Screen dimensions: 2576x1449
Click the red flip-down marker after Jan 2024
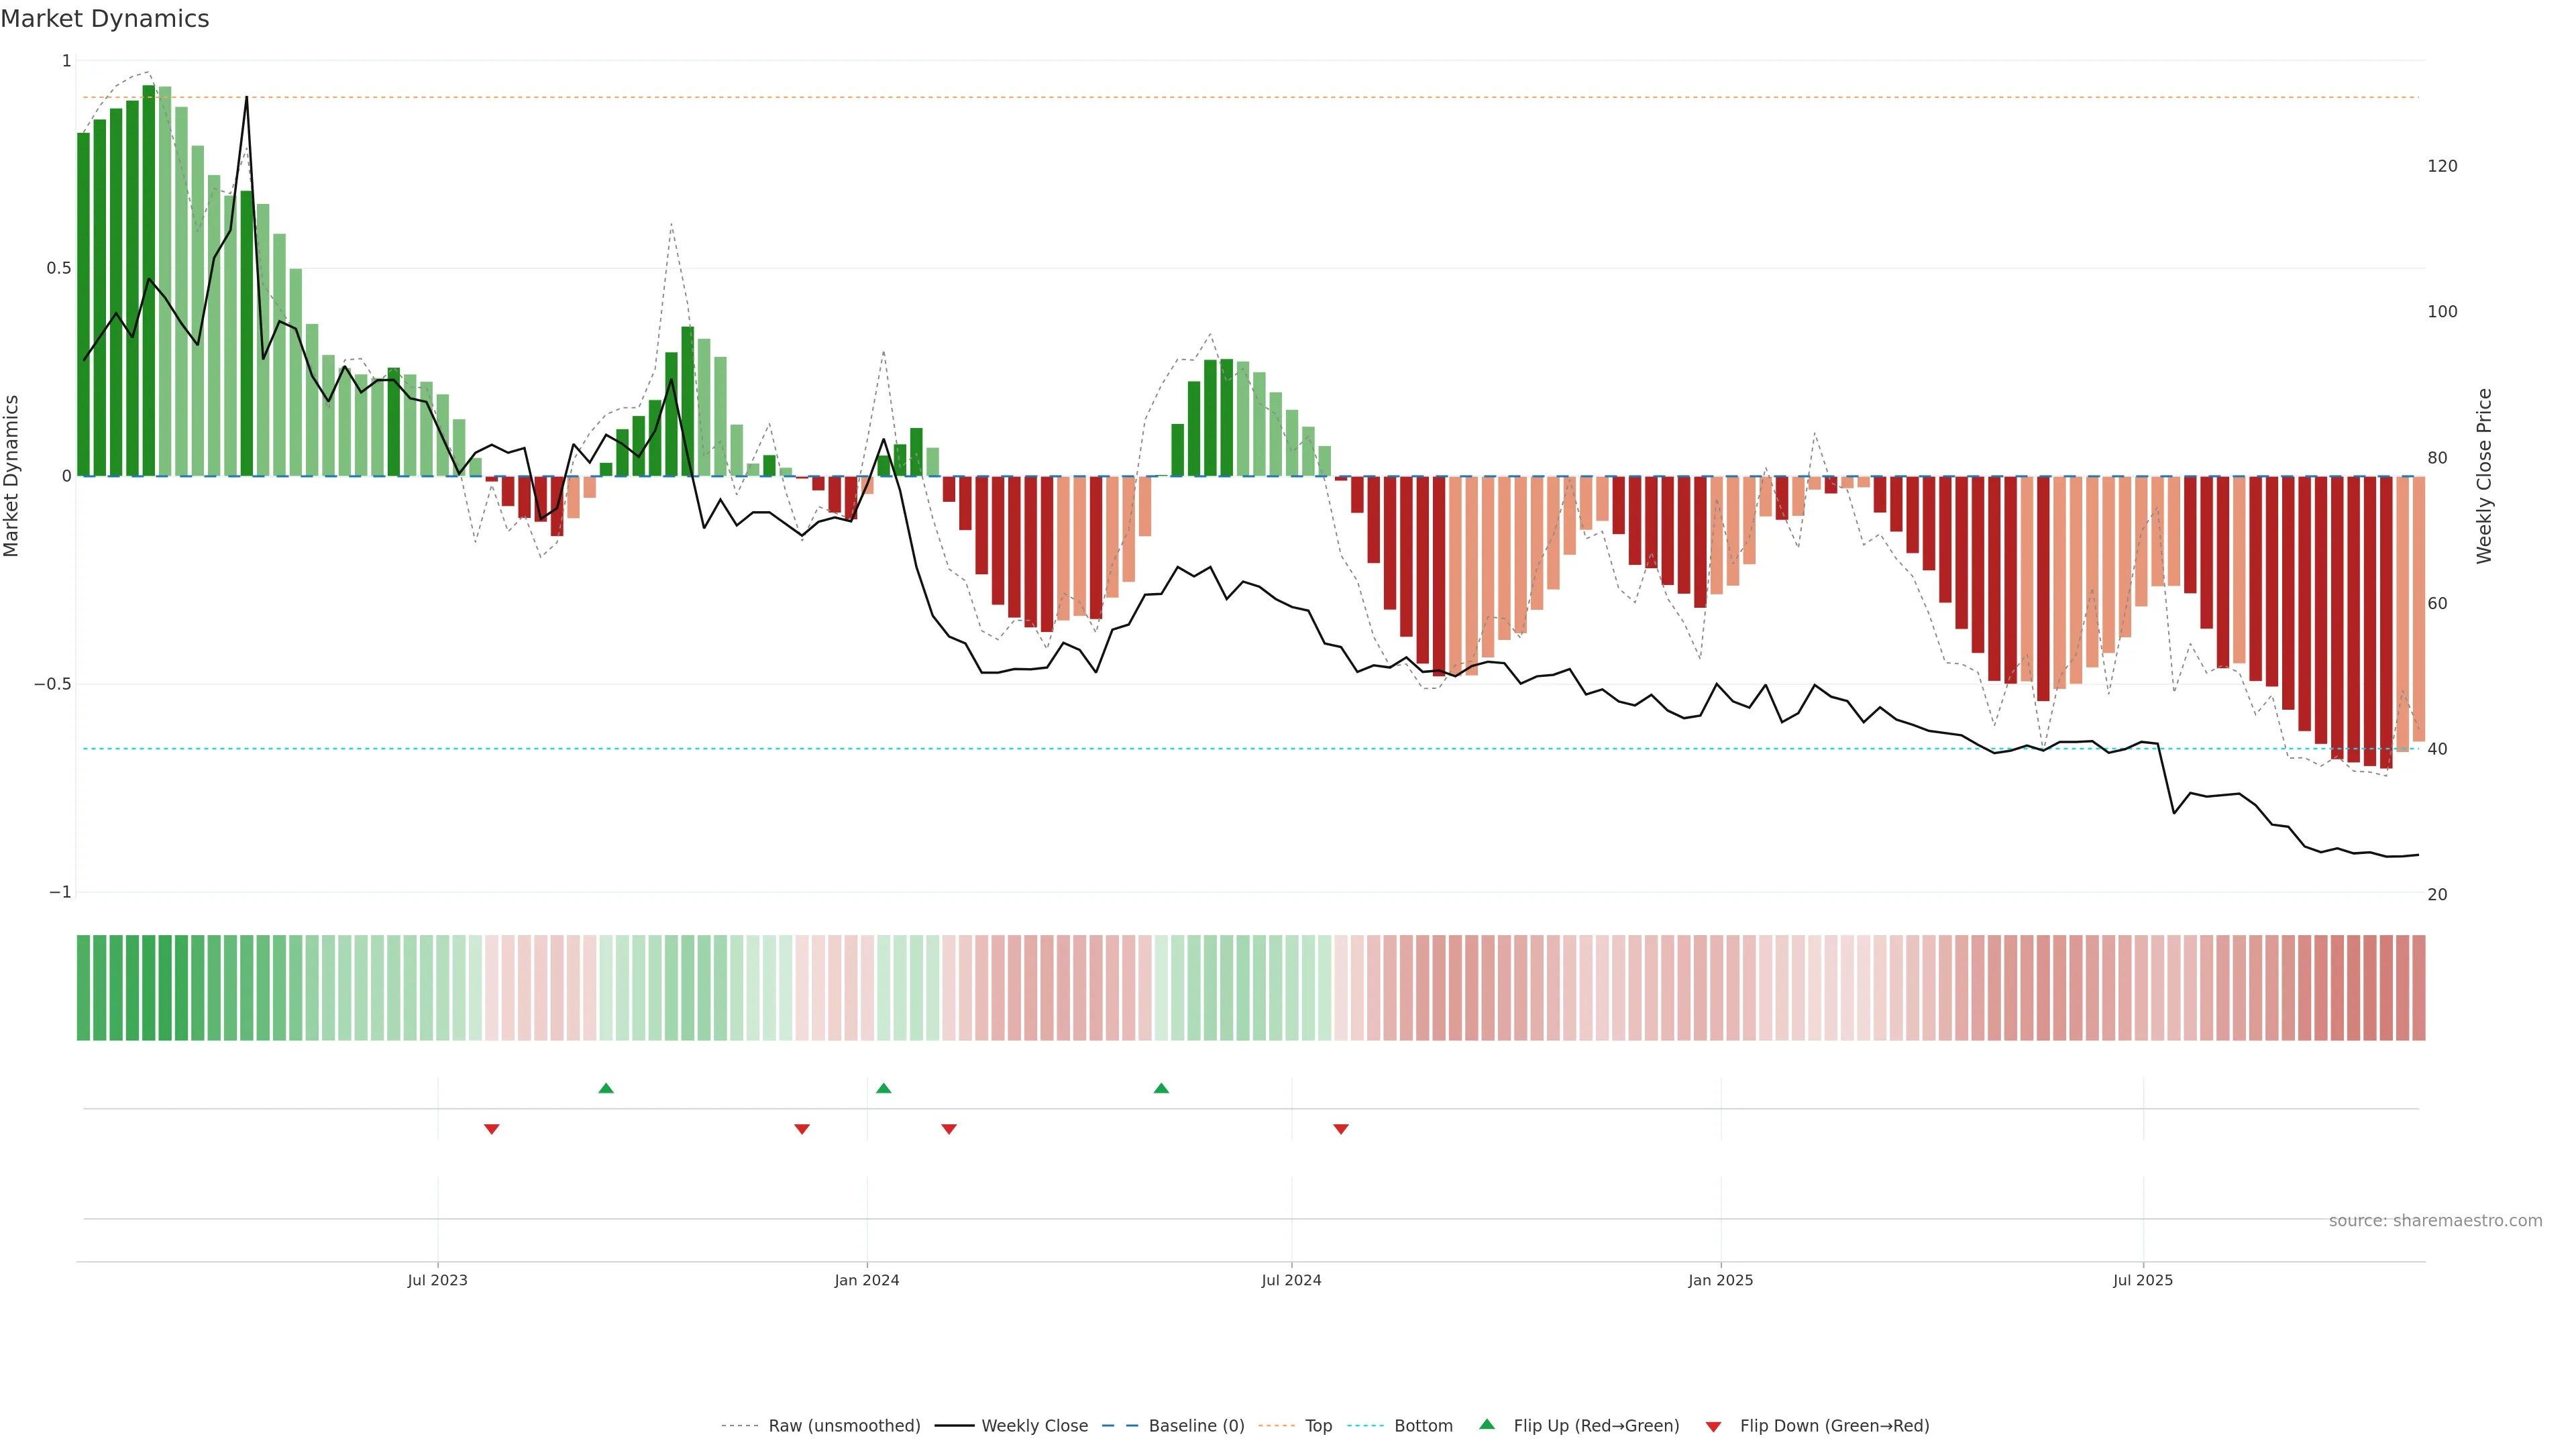(949, 1129)
